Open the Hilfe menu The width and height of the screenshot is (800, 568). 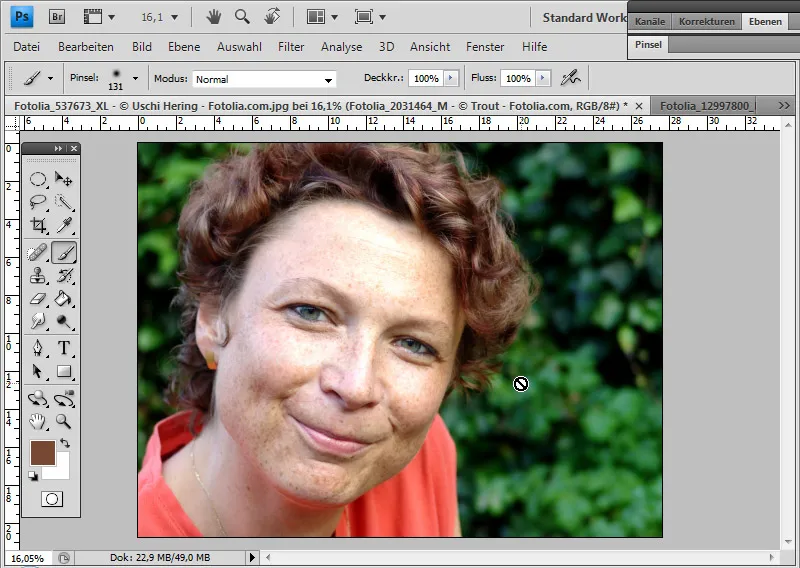click(x=535, y=47)
